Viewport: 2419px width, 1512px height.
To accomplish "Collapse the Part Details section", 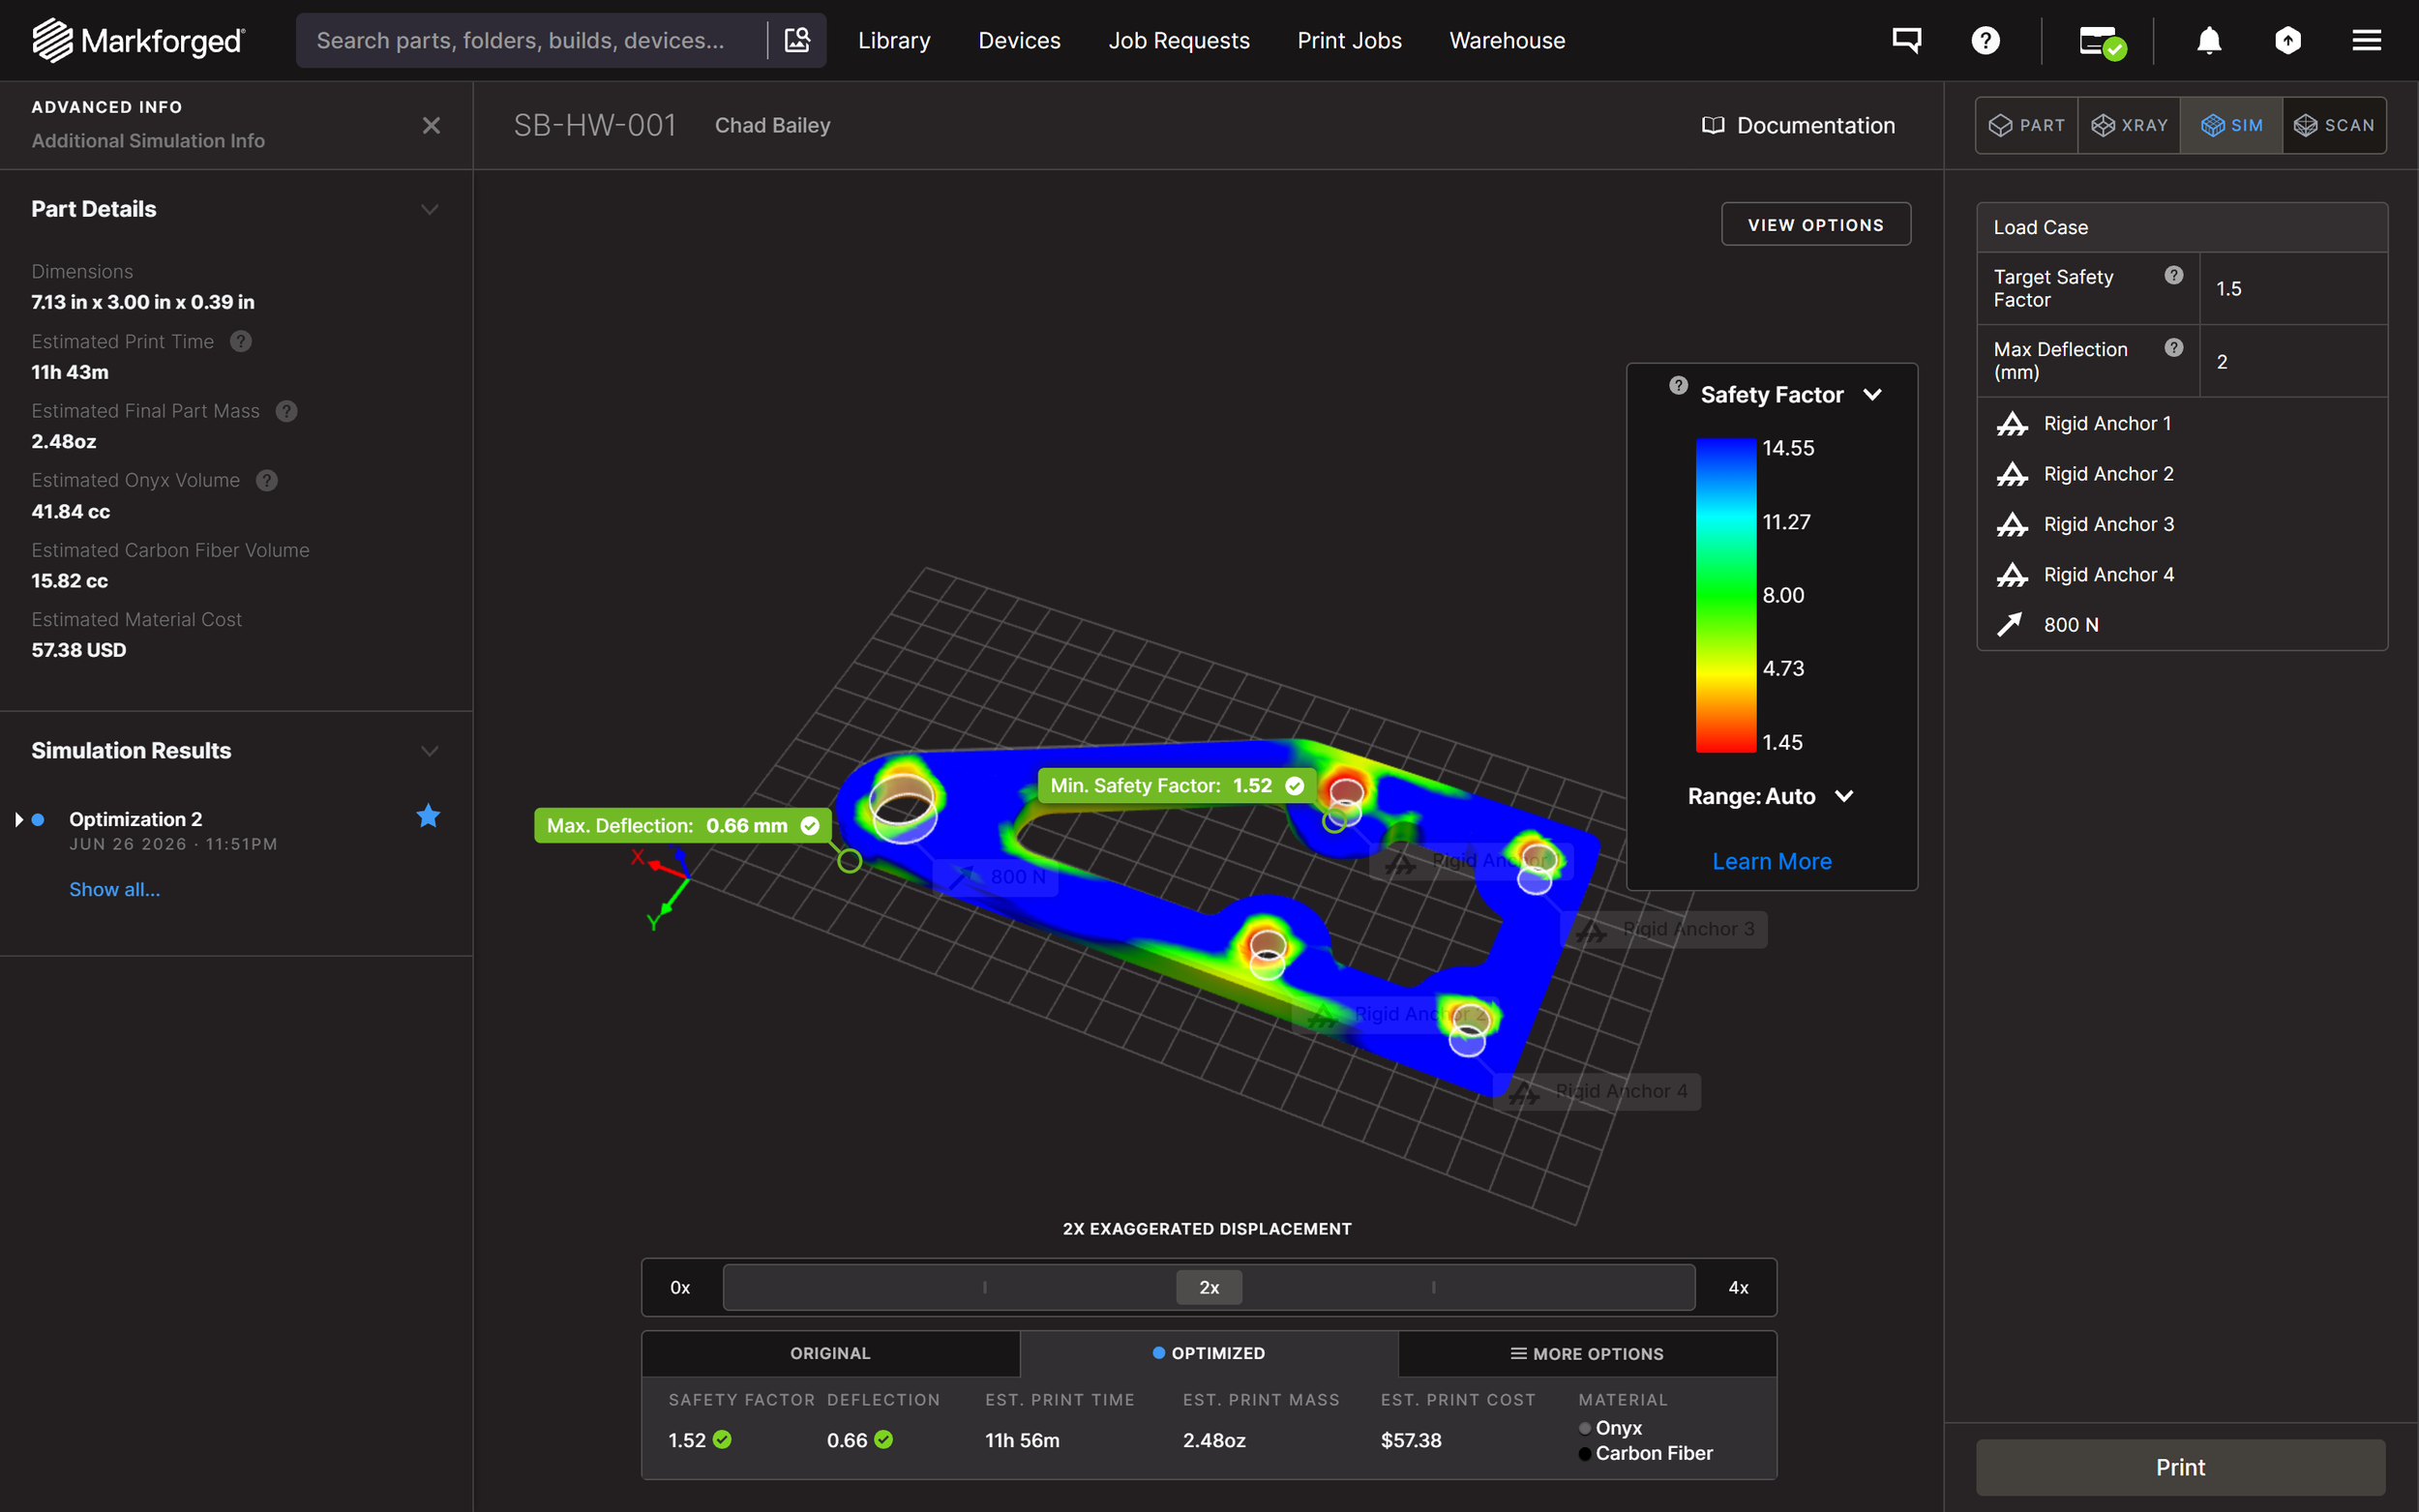I will 430,209.
